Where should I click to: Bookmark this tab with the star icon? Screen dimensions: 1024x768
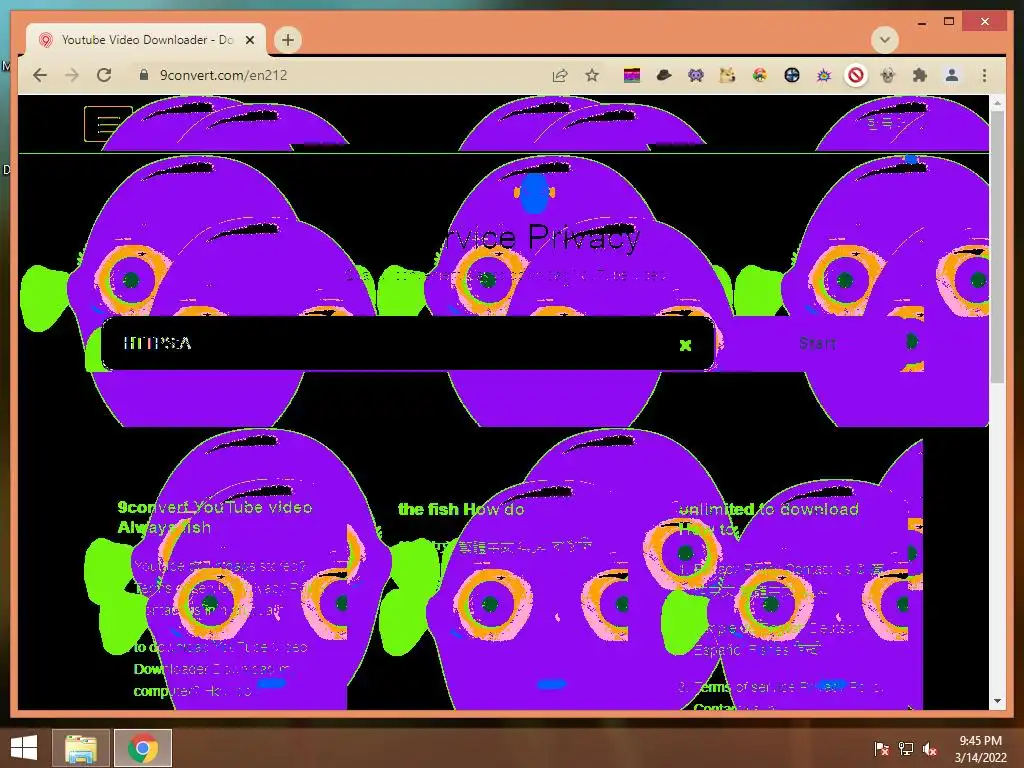pyautogui.click(x=592, y=75)
